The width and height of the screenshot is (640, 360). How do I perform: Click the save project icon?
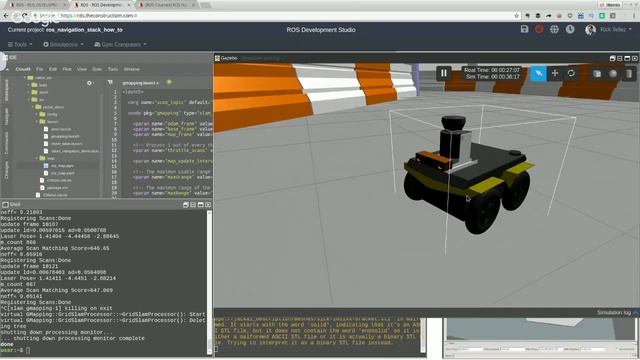click(x=524, y=29)
